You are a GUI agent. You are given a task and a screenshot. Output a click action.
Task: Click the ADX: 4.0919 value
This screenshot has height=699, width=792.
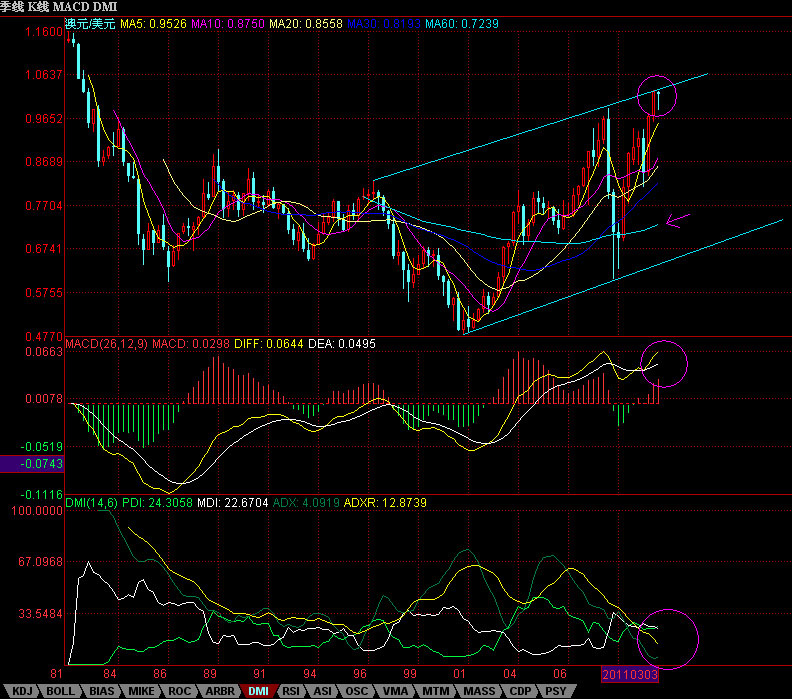point(306,503)
